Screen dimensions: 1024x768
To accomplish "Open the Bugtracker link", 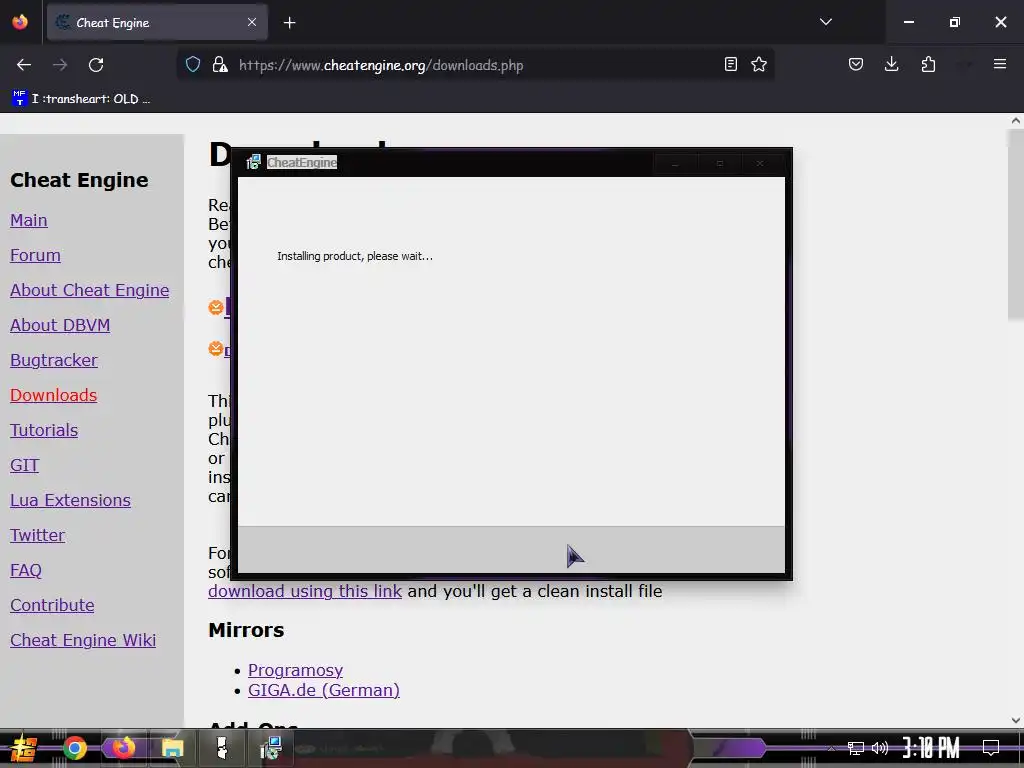I will [x=54, y=360].
